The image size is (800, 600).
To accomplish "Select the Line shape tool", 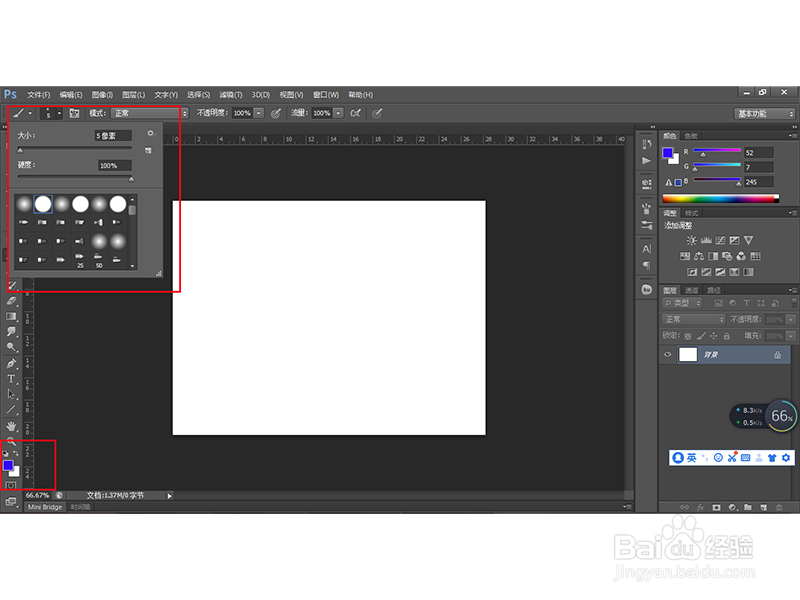I will point(12,410).
